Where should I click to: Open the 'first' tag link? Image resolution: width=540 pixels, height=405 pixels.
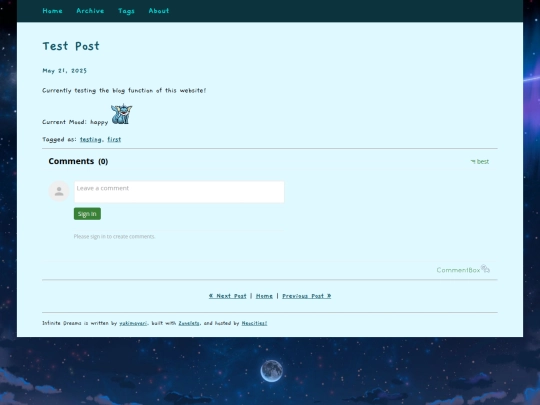[114, 139]
